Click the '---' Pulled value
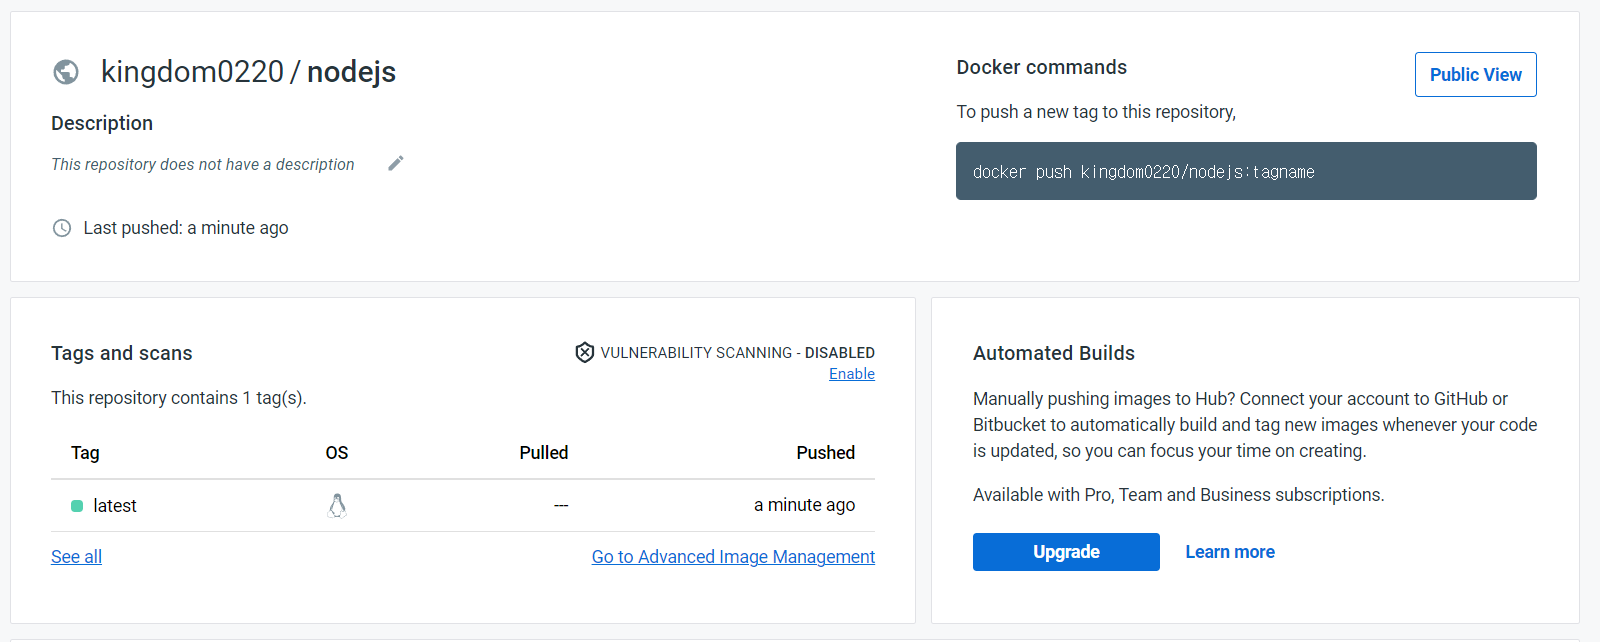1600x642 pixels. [x=561, y=506]
